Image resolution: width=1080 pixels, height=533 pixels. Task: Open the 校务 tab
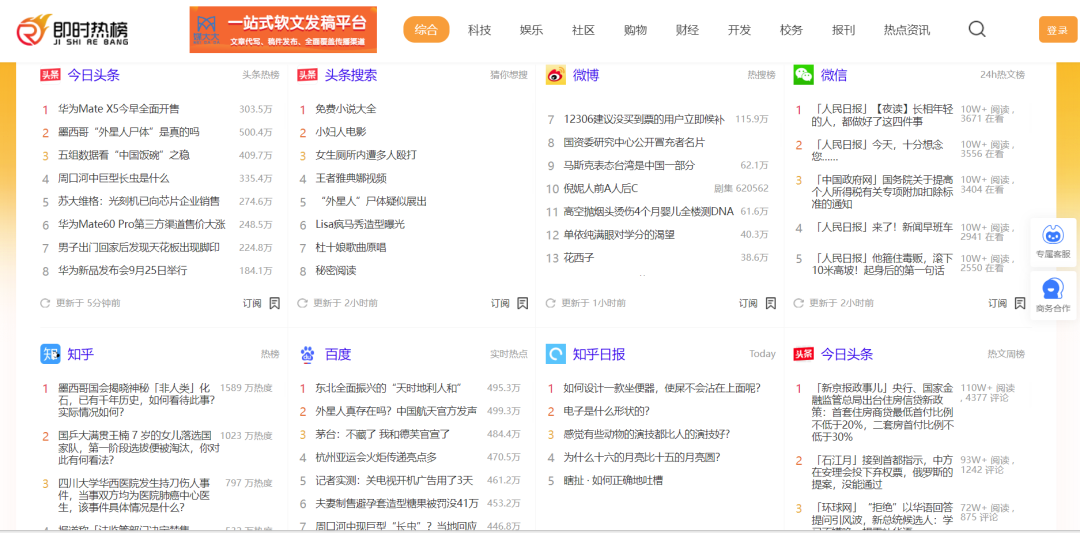pos(791,30)
